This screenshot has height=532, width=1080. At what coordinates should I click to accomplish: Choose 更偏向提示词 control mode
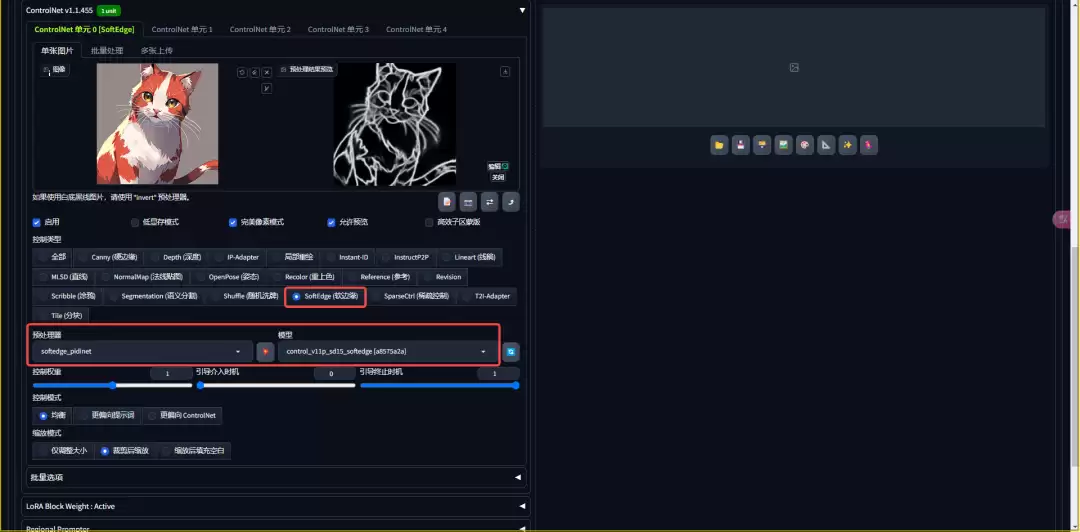coord(108,416)
